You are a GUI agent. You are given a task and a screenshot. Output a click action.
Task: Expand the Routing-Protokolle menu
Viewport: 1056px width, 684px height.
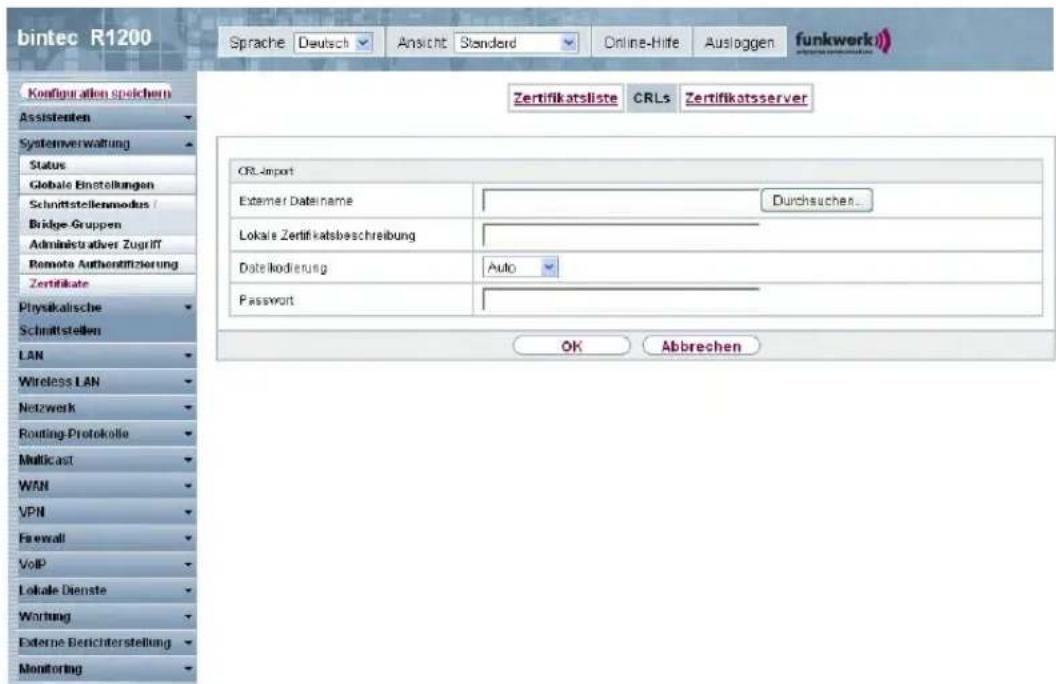105,434
